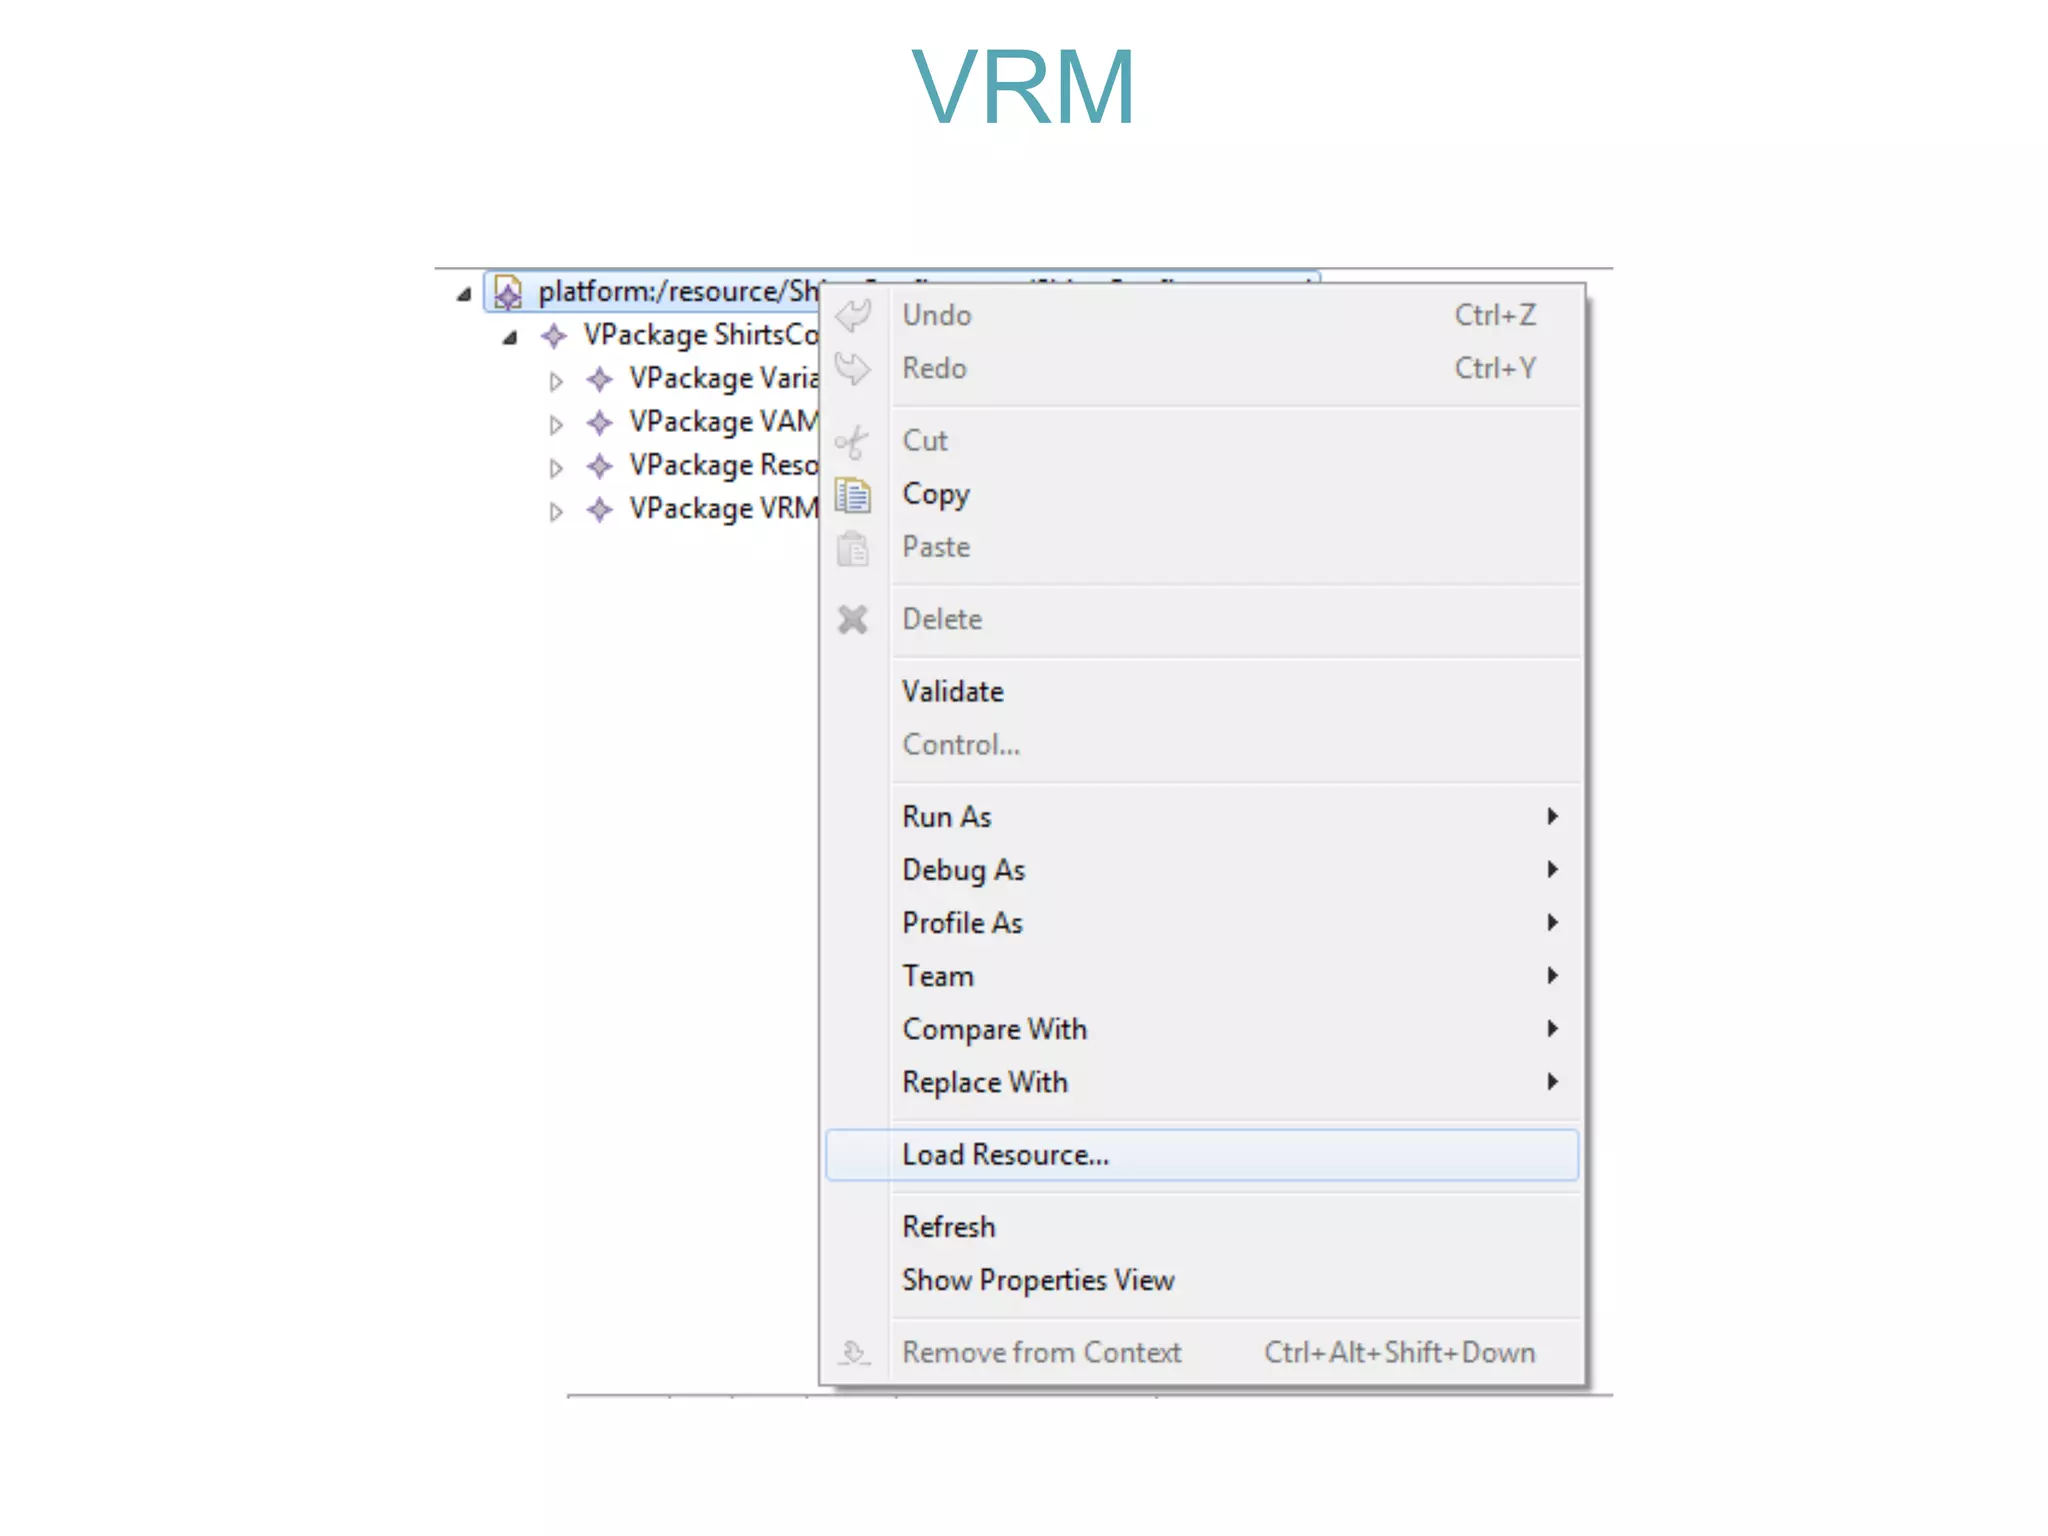Click the Ctrl+Z shortcut text
The image size is (2048, 1536).
coord(1495,316)
